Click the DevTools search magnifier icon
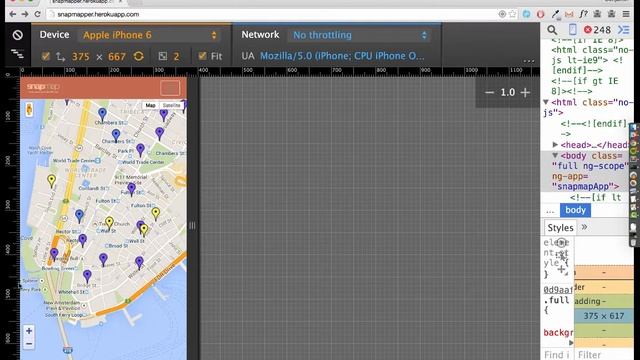 point(552,30)
